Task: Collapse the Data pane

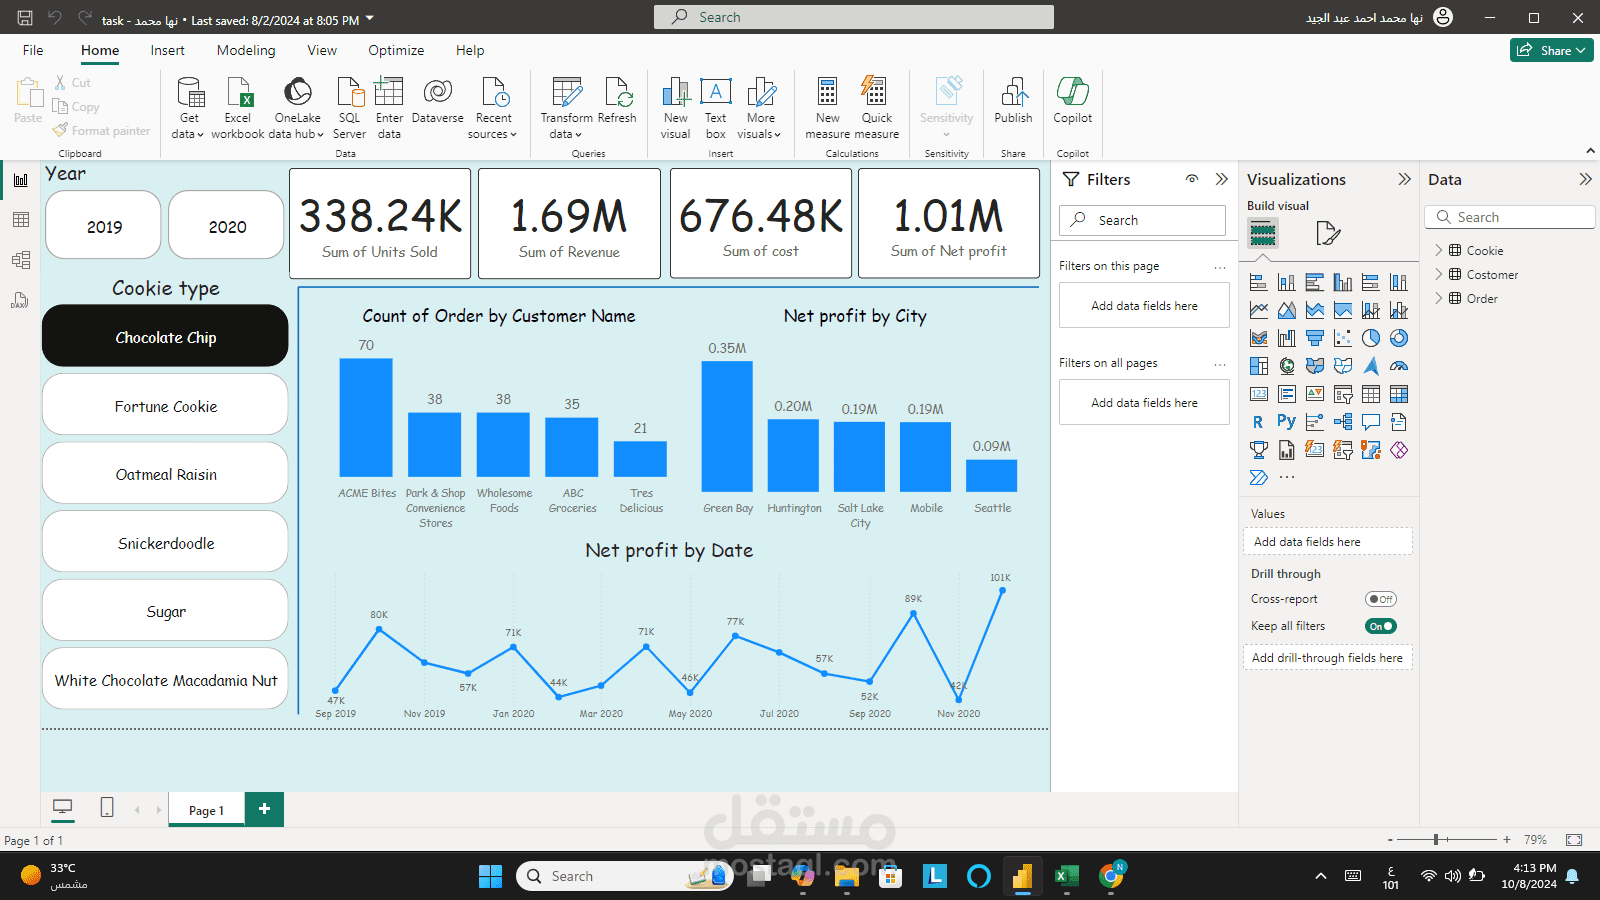Action: [1585, 179]
